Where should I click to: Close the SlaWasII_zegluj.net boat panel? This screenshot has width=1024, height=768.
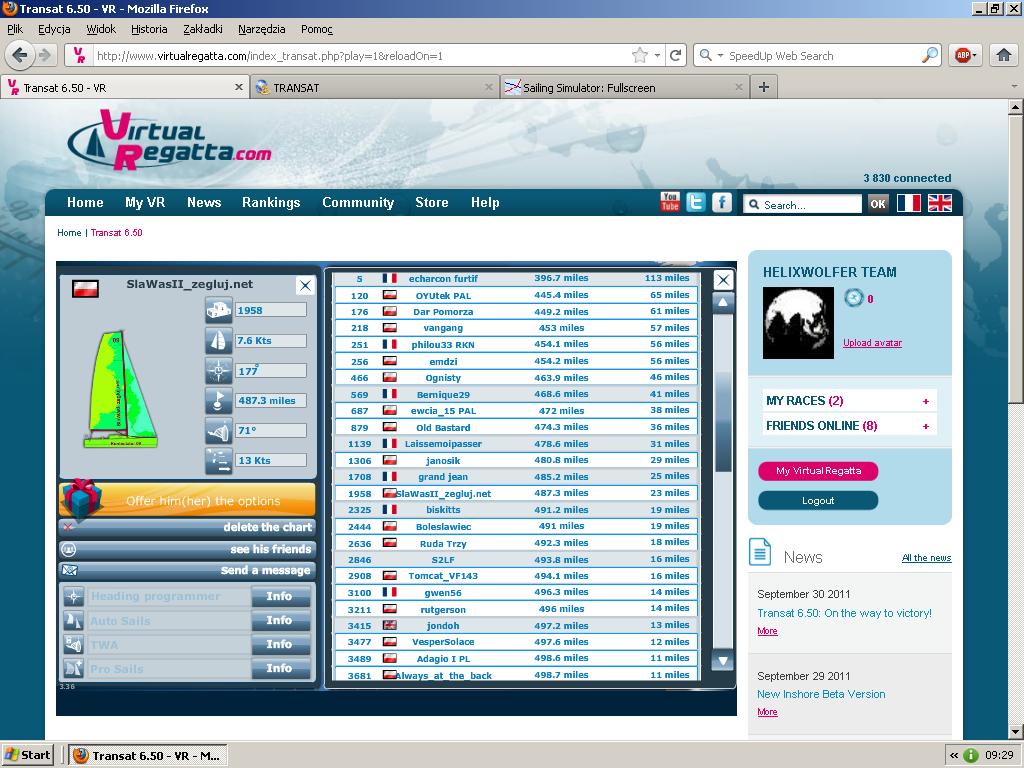tap(305, 286)
